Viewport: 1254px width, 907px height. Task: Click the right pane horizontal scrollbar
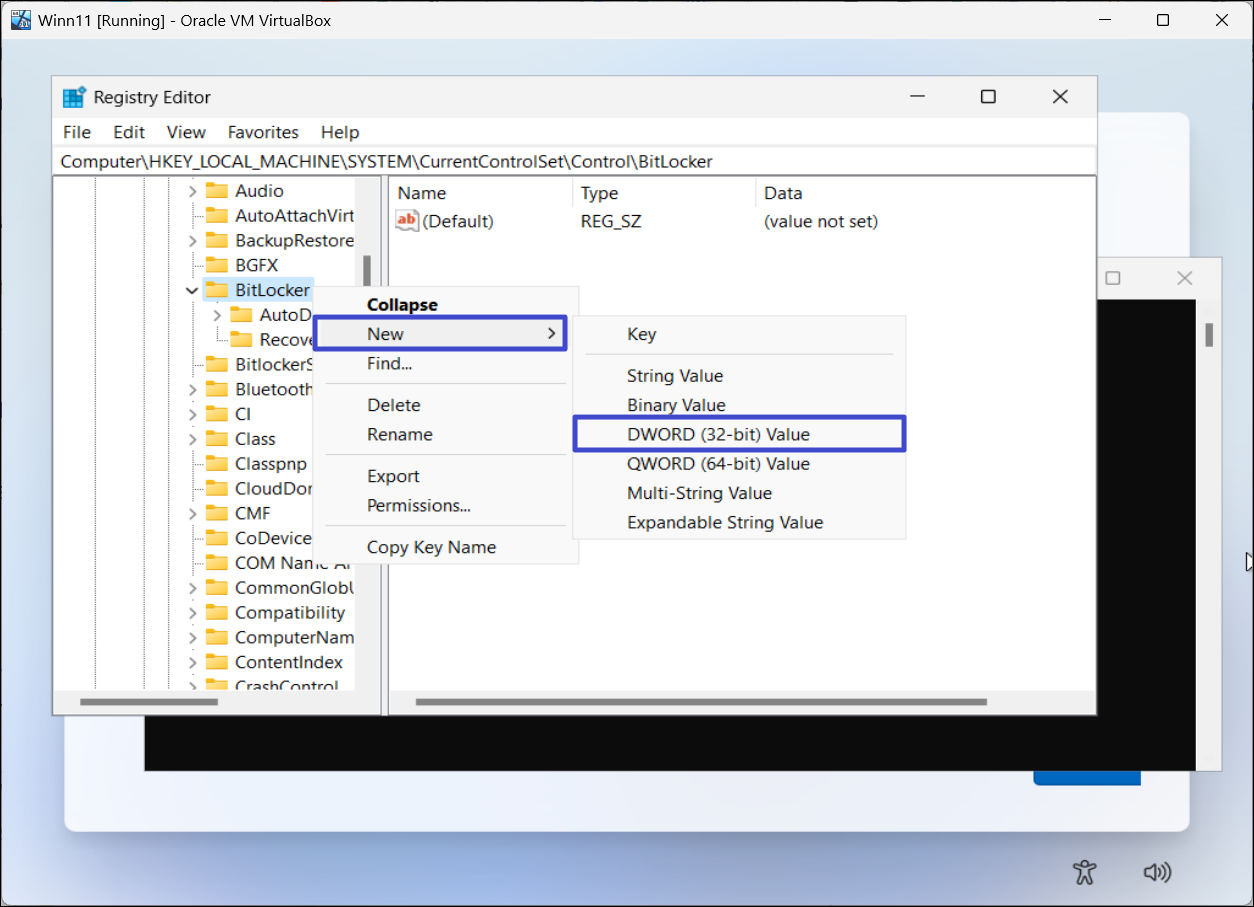(x=700, y=702)
